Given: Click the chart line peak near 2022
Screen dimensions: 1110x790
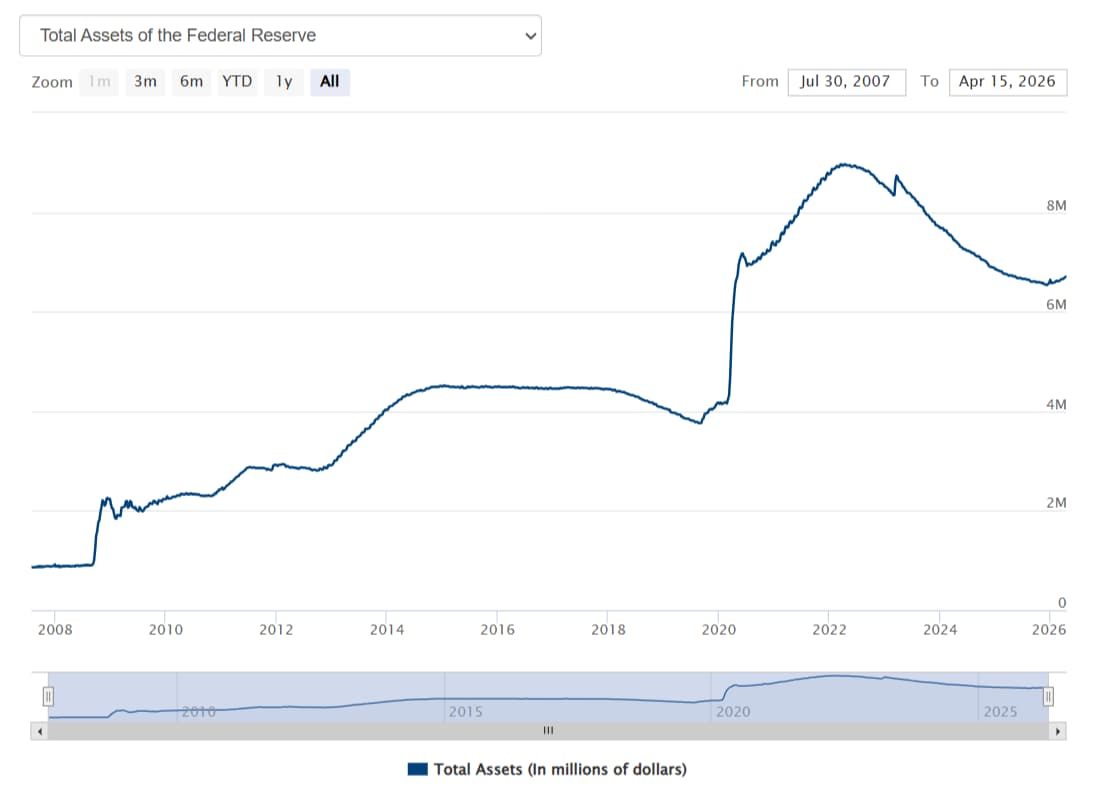Looking at the screenshot, I should [x=845, y=164].
